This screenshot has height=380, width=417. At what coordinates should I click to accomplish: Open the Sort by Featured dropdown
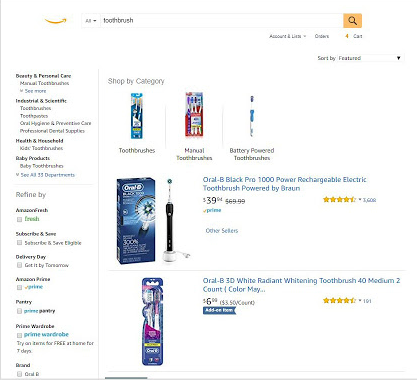click(x=370, y=58)
